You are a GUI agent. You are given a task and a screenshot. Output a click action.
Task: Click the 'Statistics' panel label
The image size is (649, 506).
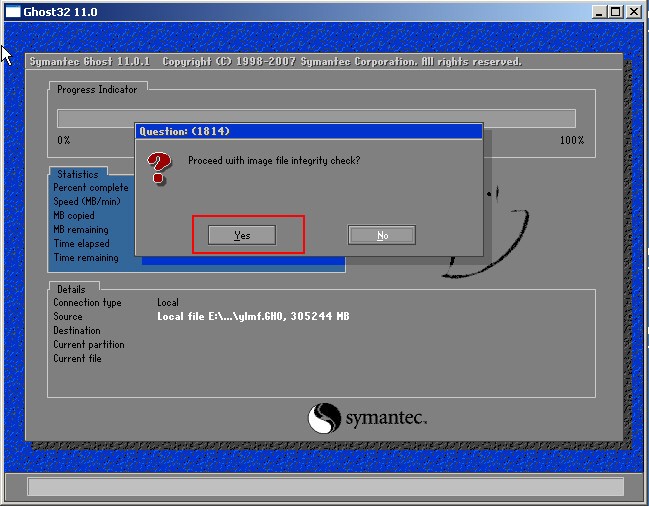pos(78,174)
